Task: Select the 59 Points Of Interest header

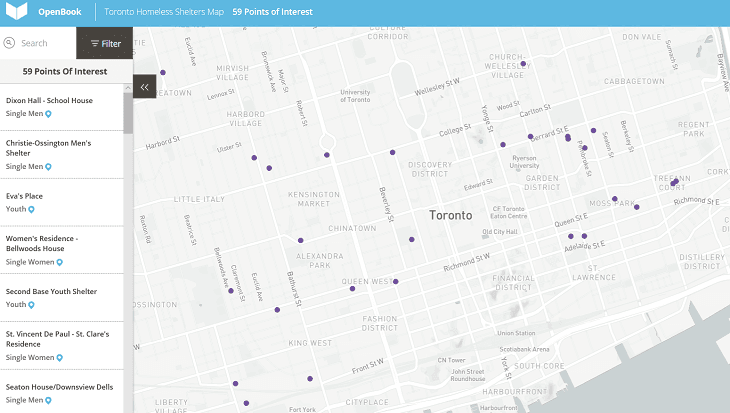Action: [66, 71]
